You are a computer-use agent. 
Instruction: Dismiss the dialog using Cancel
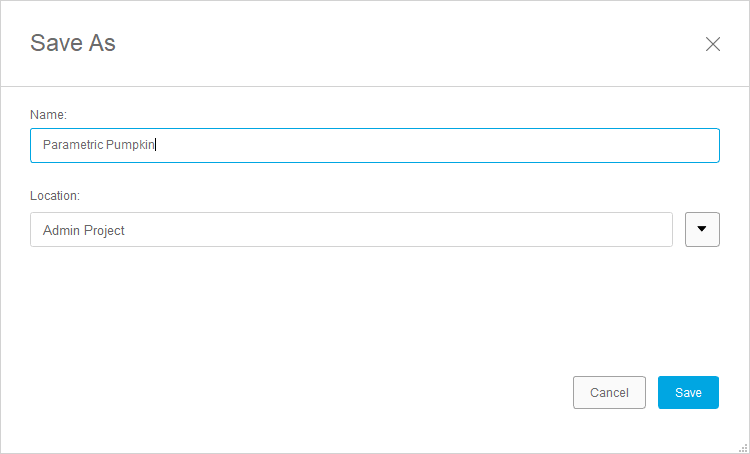point(609,393)
